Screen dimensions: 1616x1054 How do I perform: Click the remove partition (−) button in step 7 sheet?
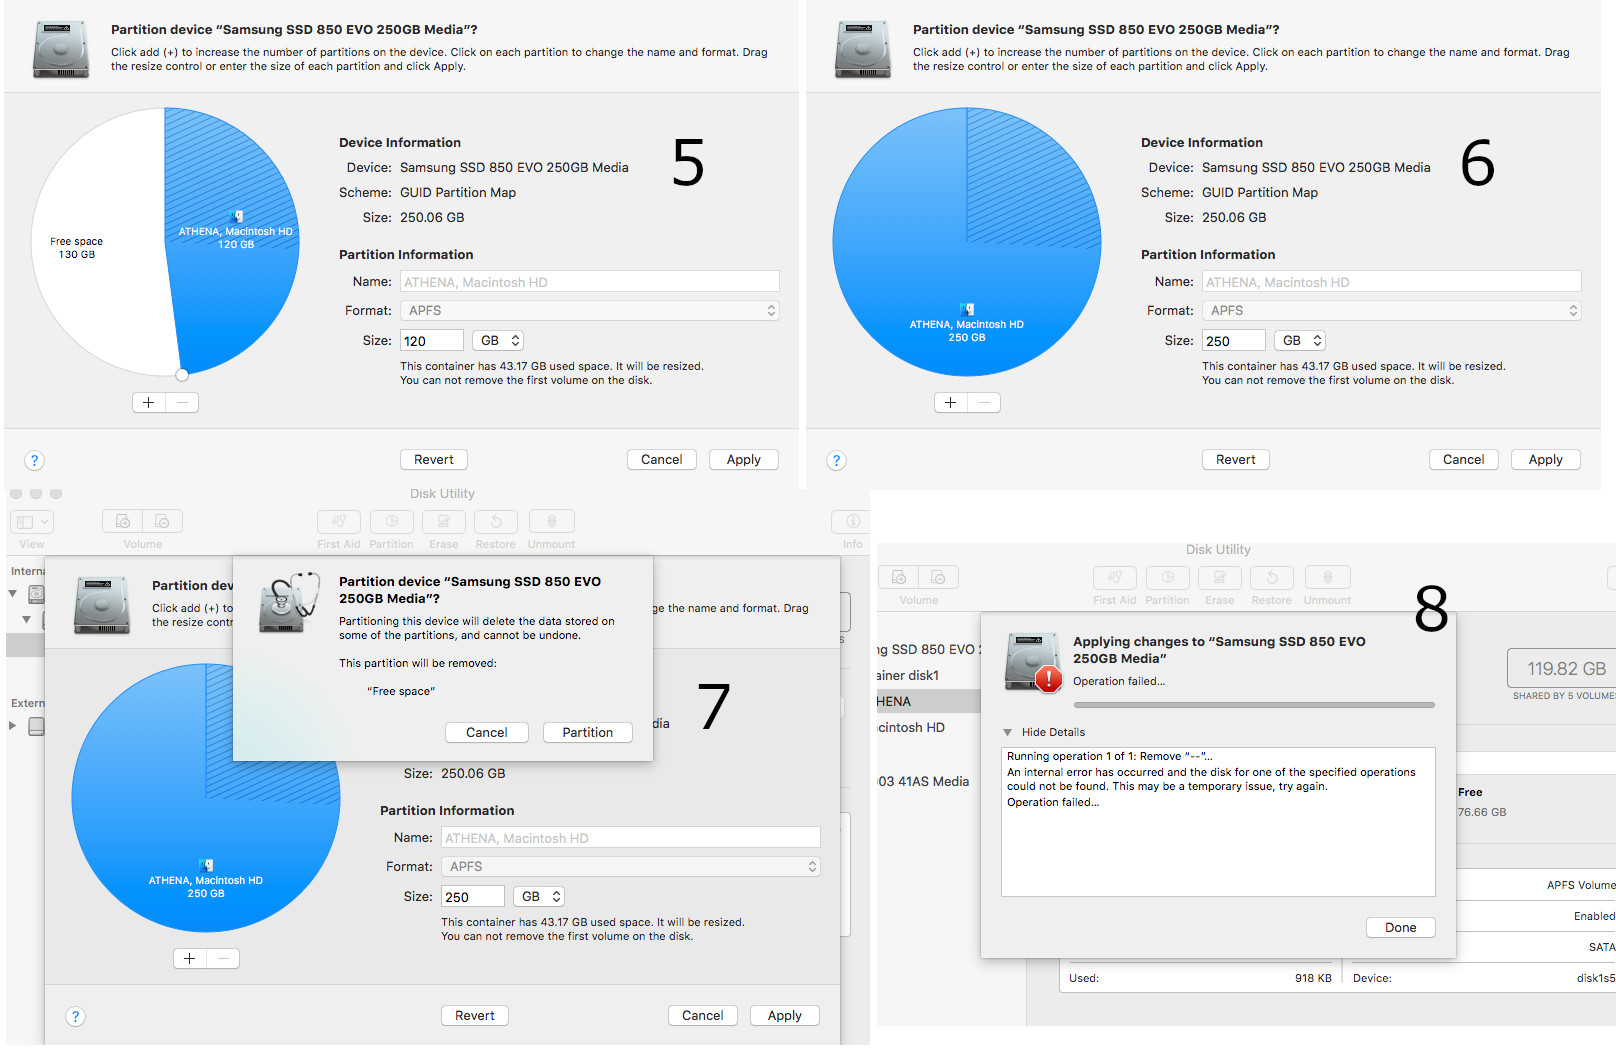pos(223,958)
